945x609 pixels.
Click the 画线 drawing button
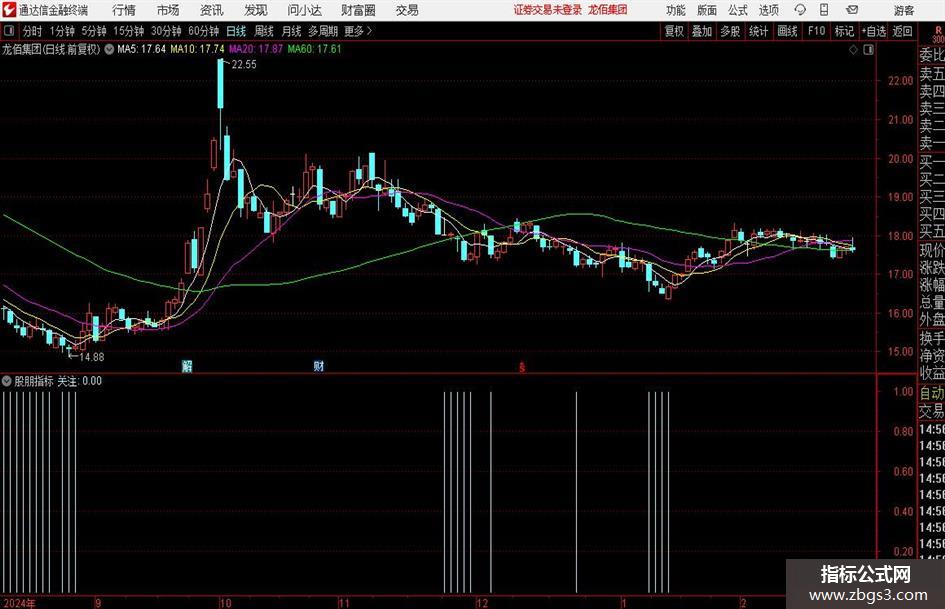(788, 31)
